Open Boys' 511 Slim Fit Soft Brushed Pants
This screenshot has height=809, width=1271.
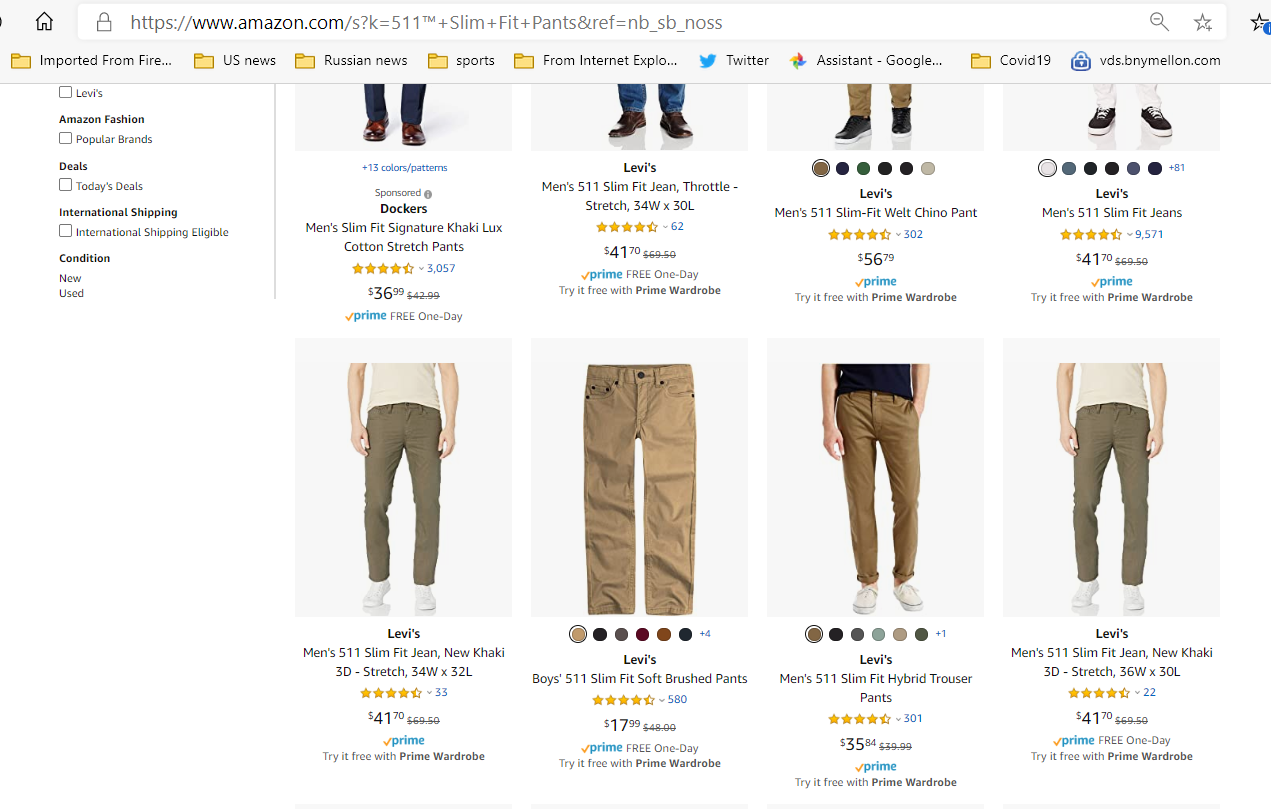click(x=640, y=678)
